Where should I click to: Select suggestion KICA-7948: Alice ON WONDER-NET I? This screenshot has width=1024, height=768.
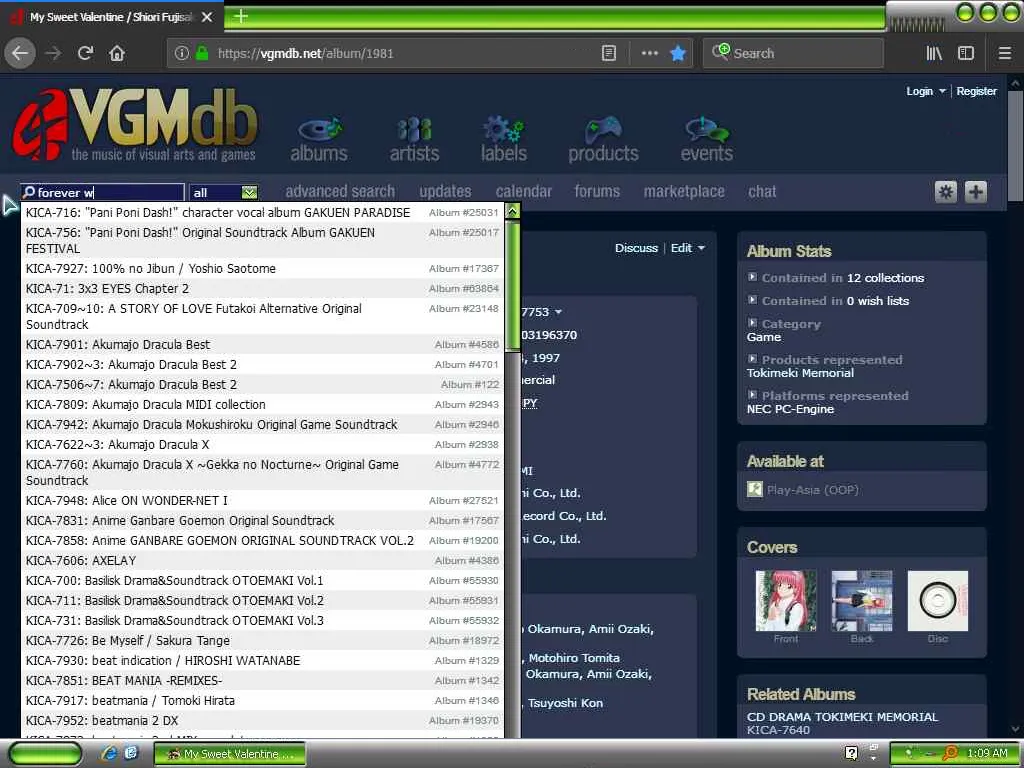[x=263, y=500]
